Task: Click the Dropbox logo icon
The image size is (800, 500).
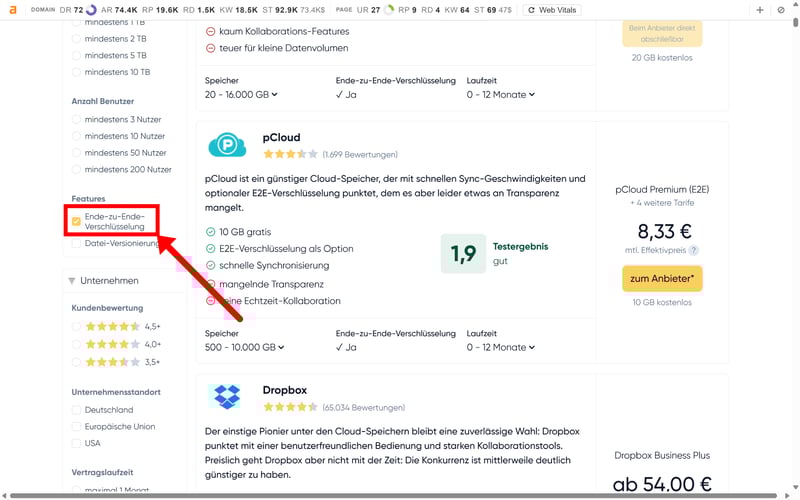Action: coord(227,397)
